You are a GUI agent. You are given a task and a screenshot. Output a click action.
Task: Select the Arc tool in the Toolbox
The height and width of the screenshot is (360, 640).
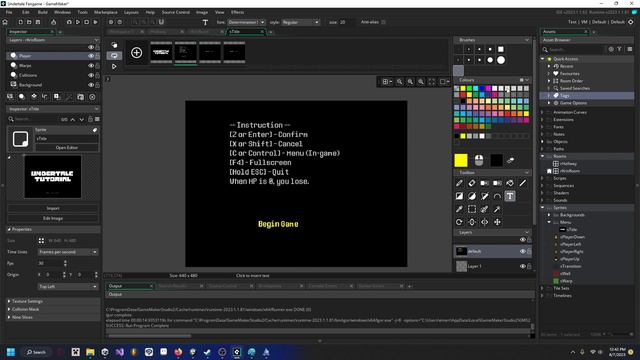(497, 196)
